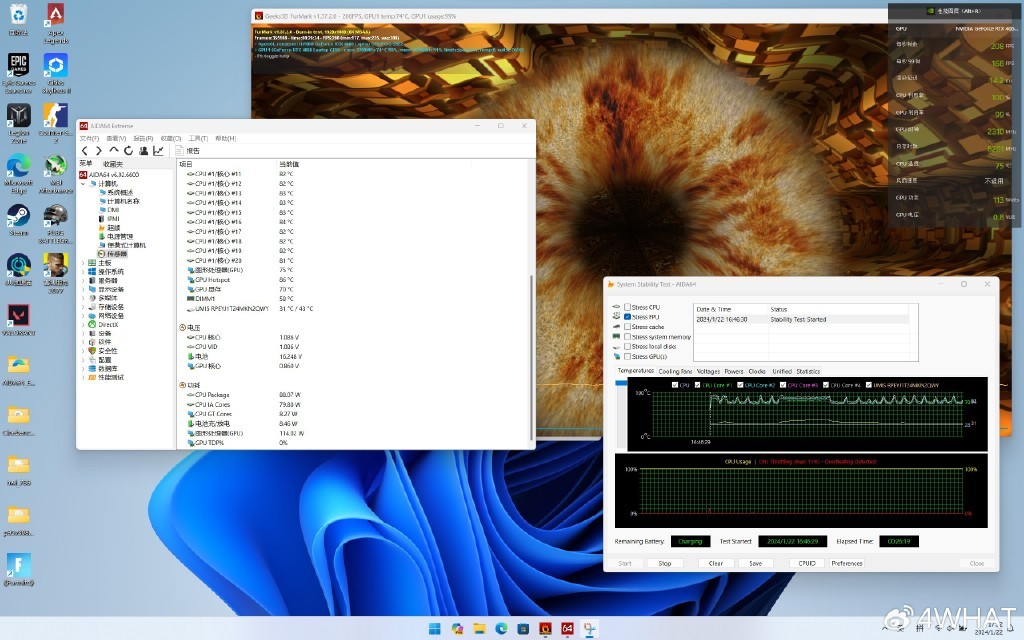The height and width of the screenshot is (640, 1024).
Task: Open the graph chart icon in AIDA64 toolbar
Action: pos(158,150)
